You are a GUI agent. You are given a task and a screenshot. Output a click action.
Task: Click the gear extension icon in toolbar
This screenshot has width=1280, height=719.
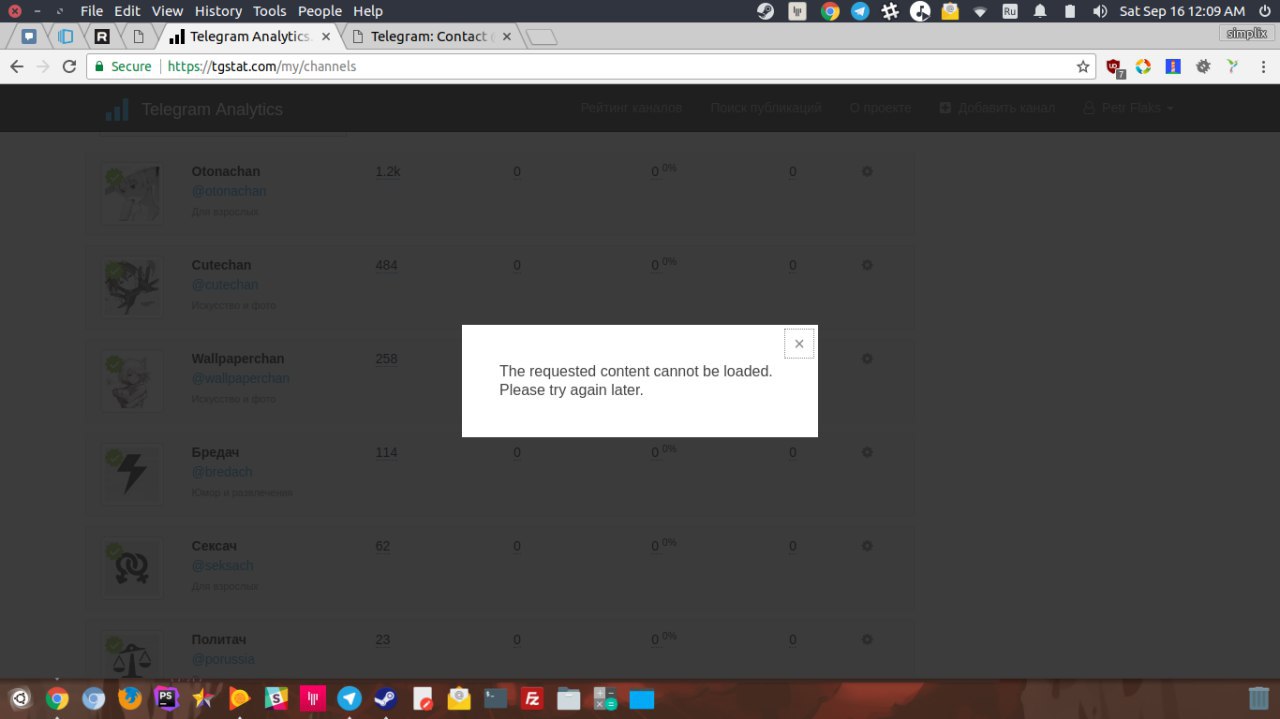[x=1203, y=67]
